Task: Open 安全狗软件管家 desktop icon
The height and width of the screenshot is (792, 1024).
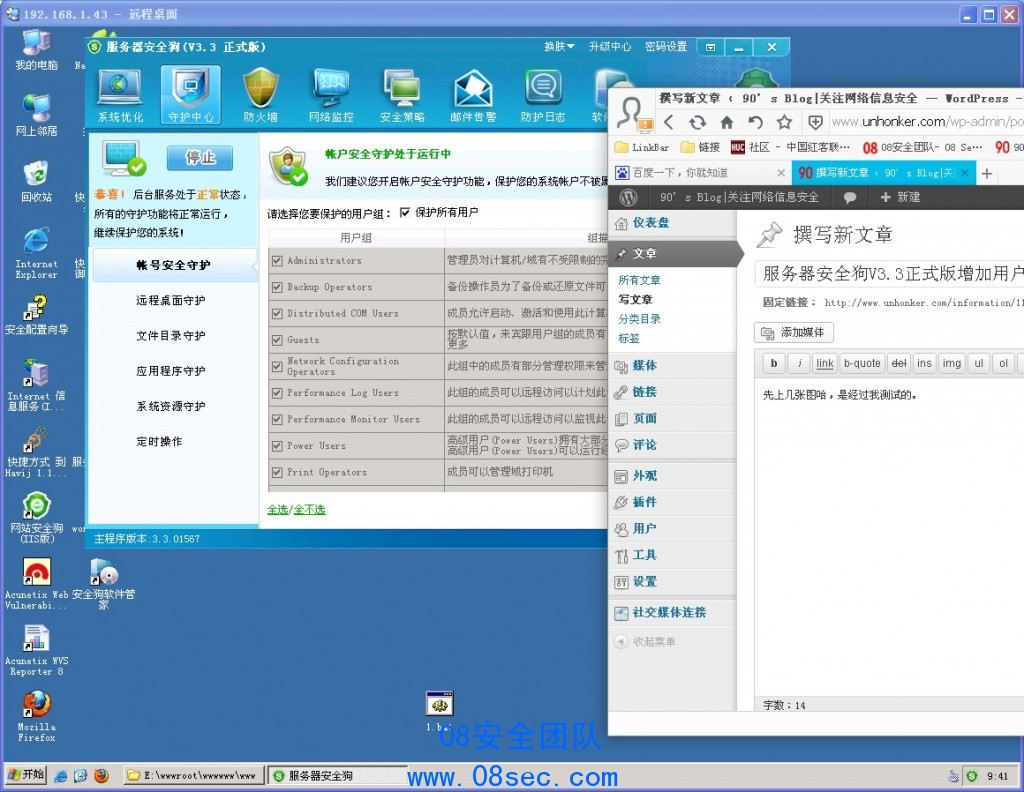Action: 103,584
